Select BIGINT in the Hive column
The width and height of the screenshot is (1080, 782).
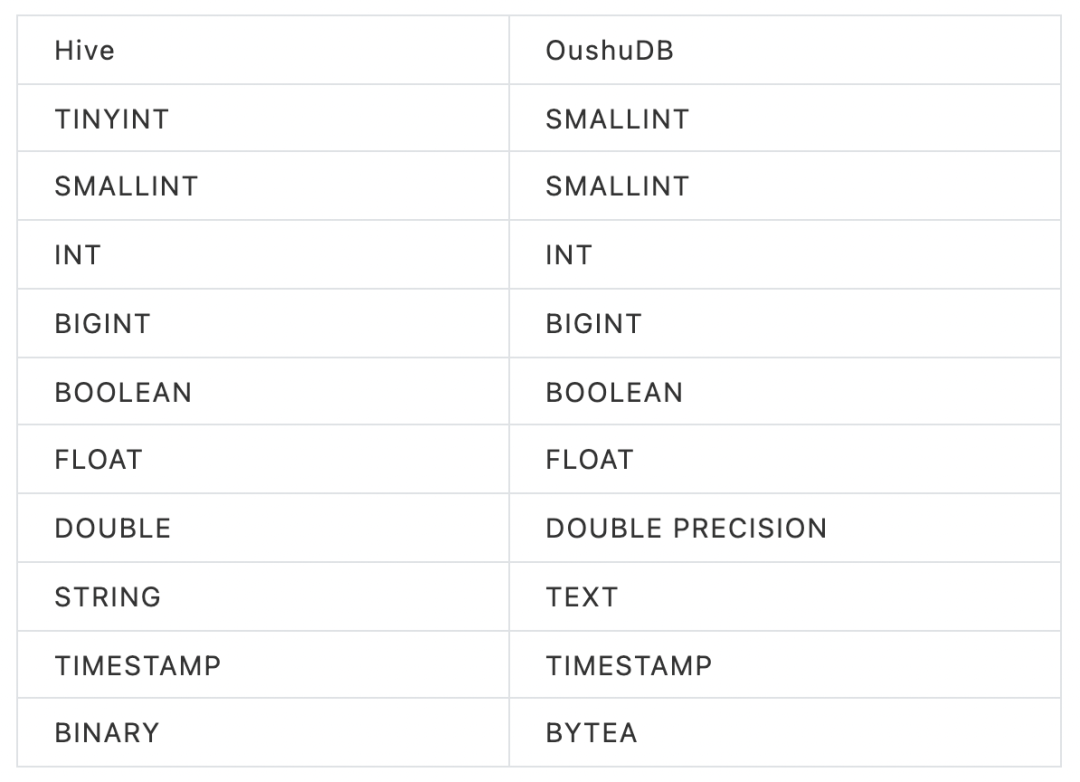[102, 324]
